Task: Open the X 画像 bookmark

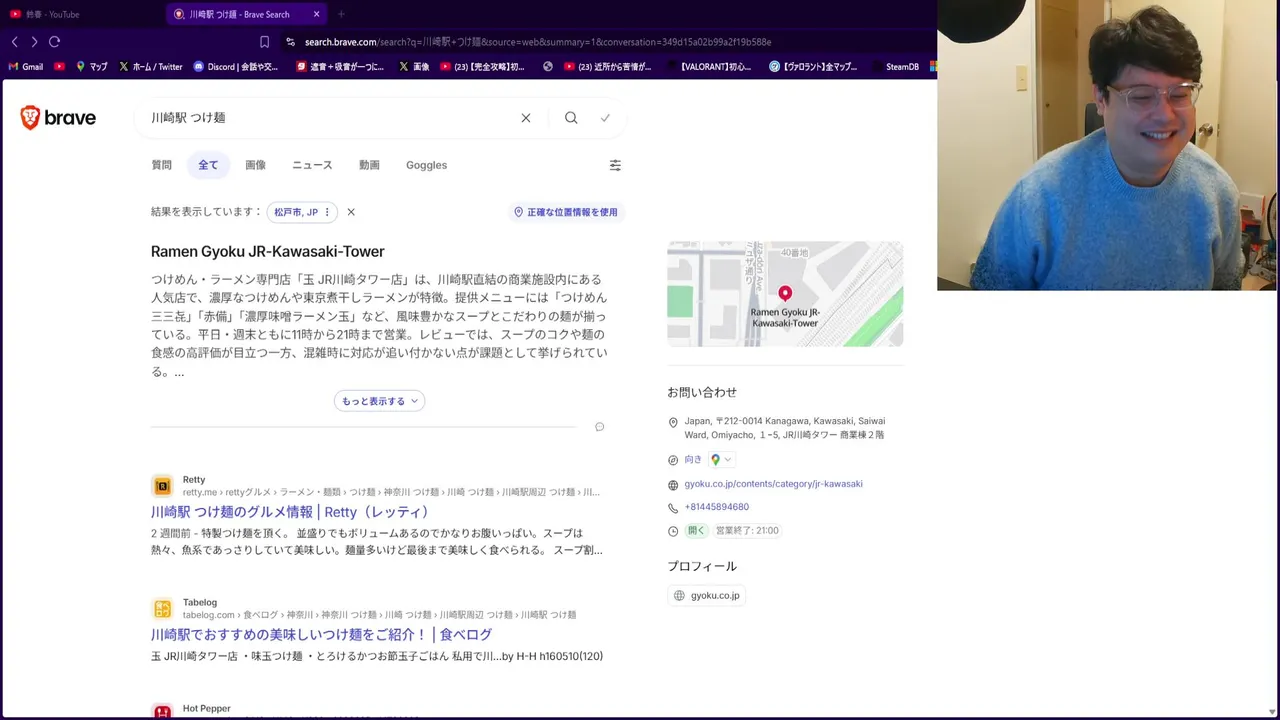Action: tap(414, 67)
